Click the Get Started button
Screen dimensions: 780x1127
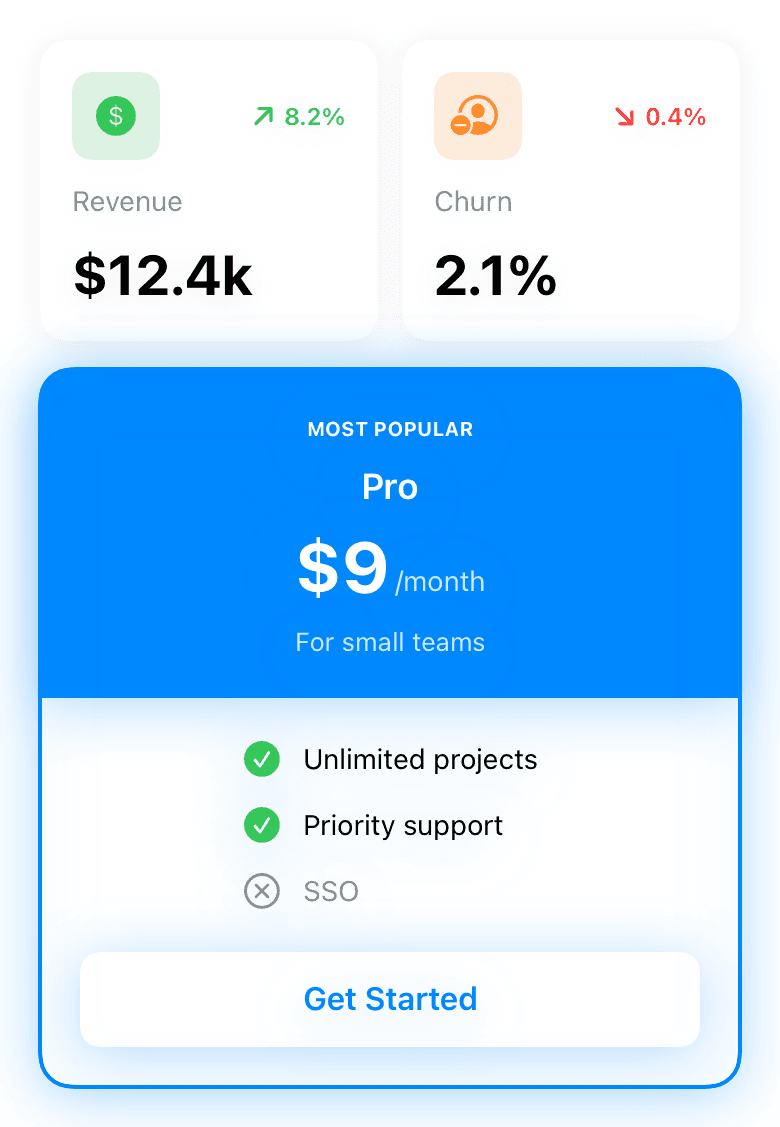(390, 999)
